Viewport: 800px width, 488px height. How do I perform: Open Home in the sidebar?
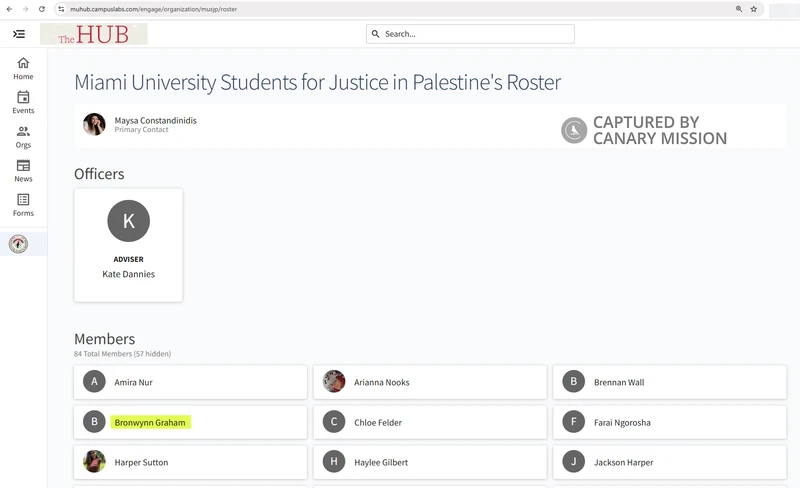23,69
